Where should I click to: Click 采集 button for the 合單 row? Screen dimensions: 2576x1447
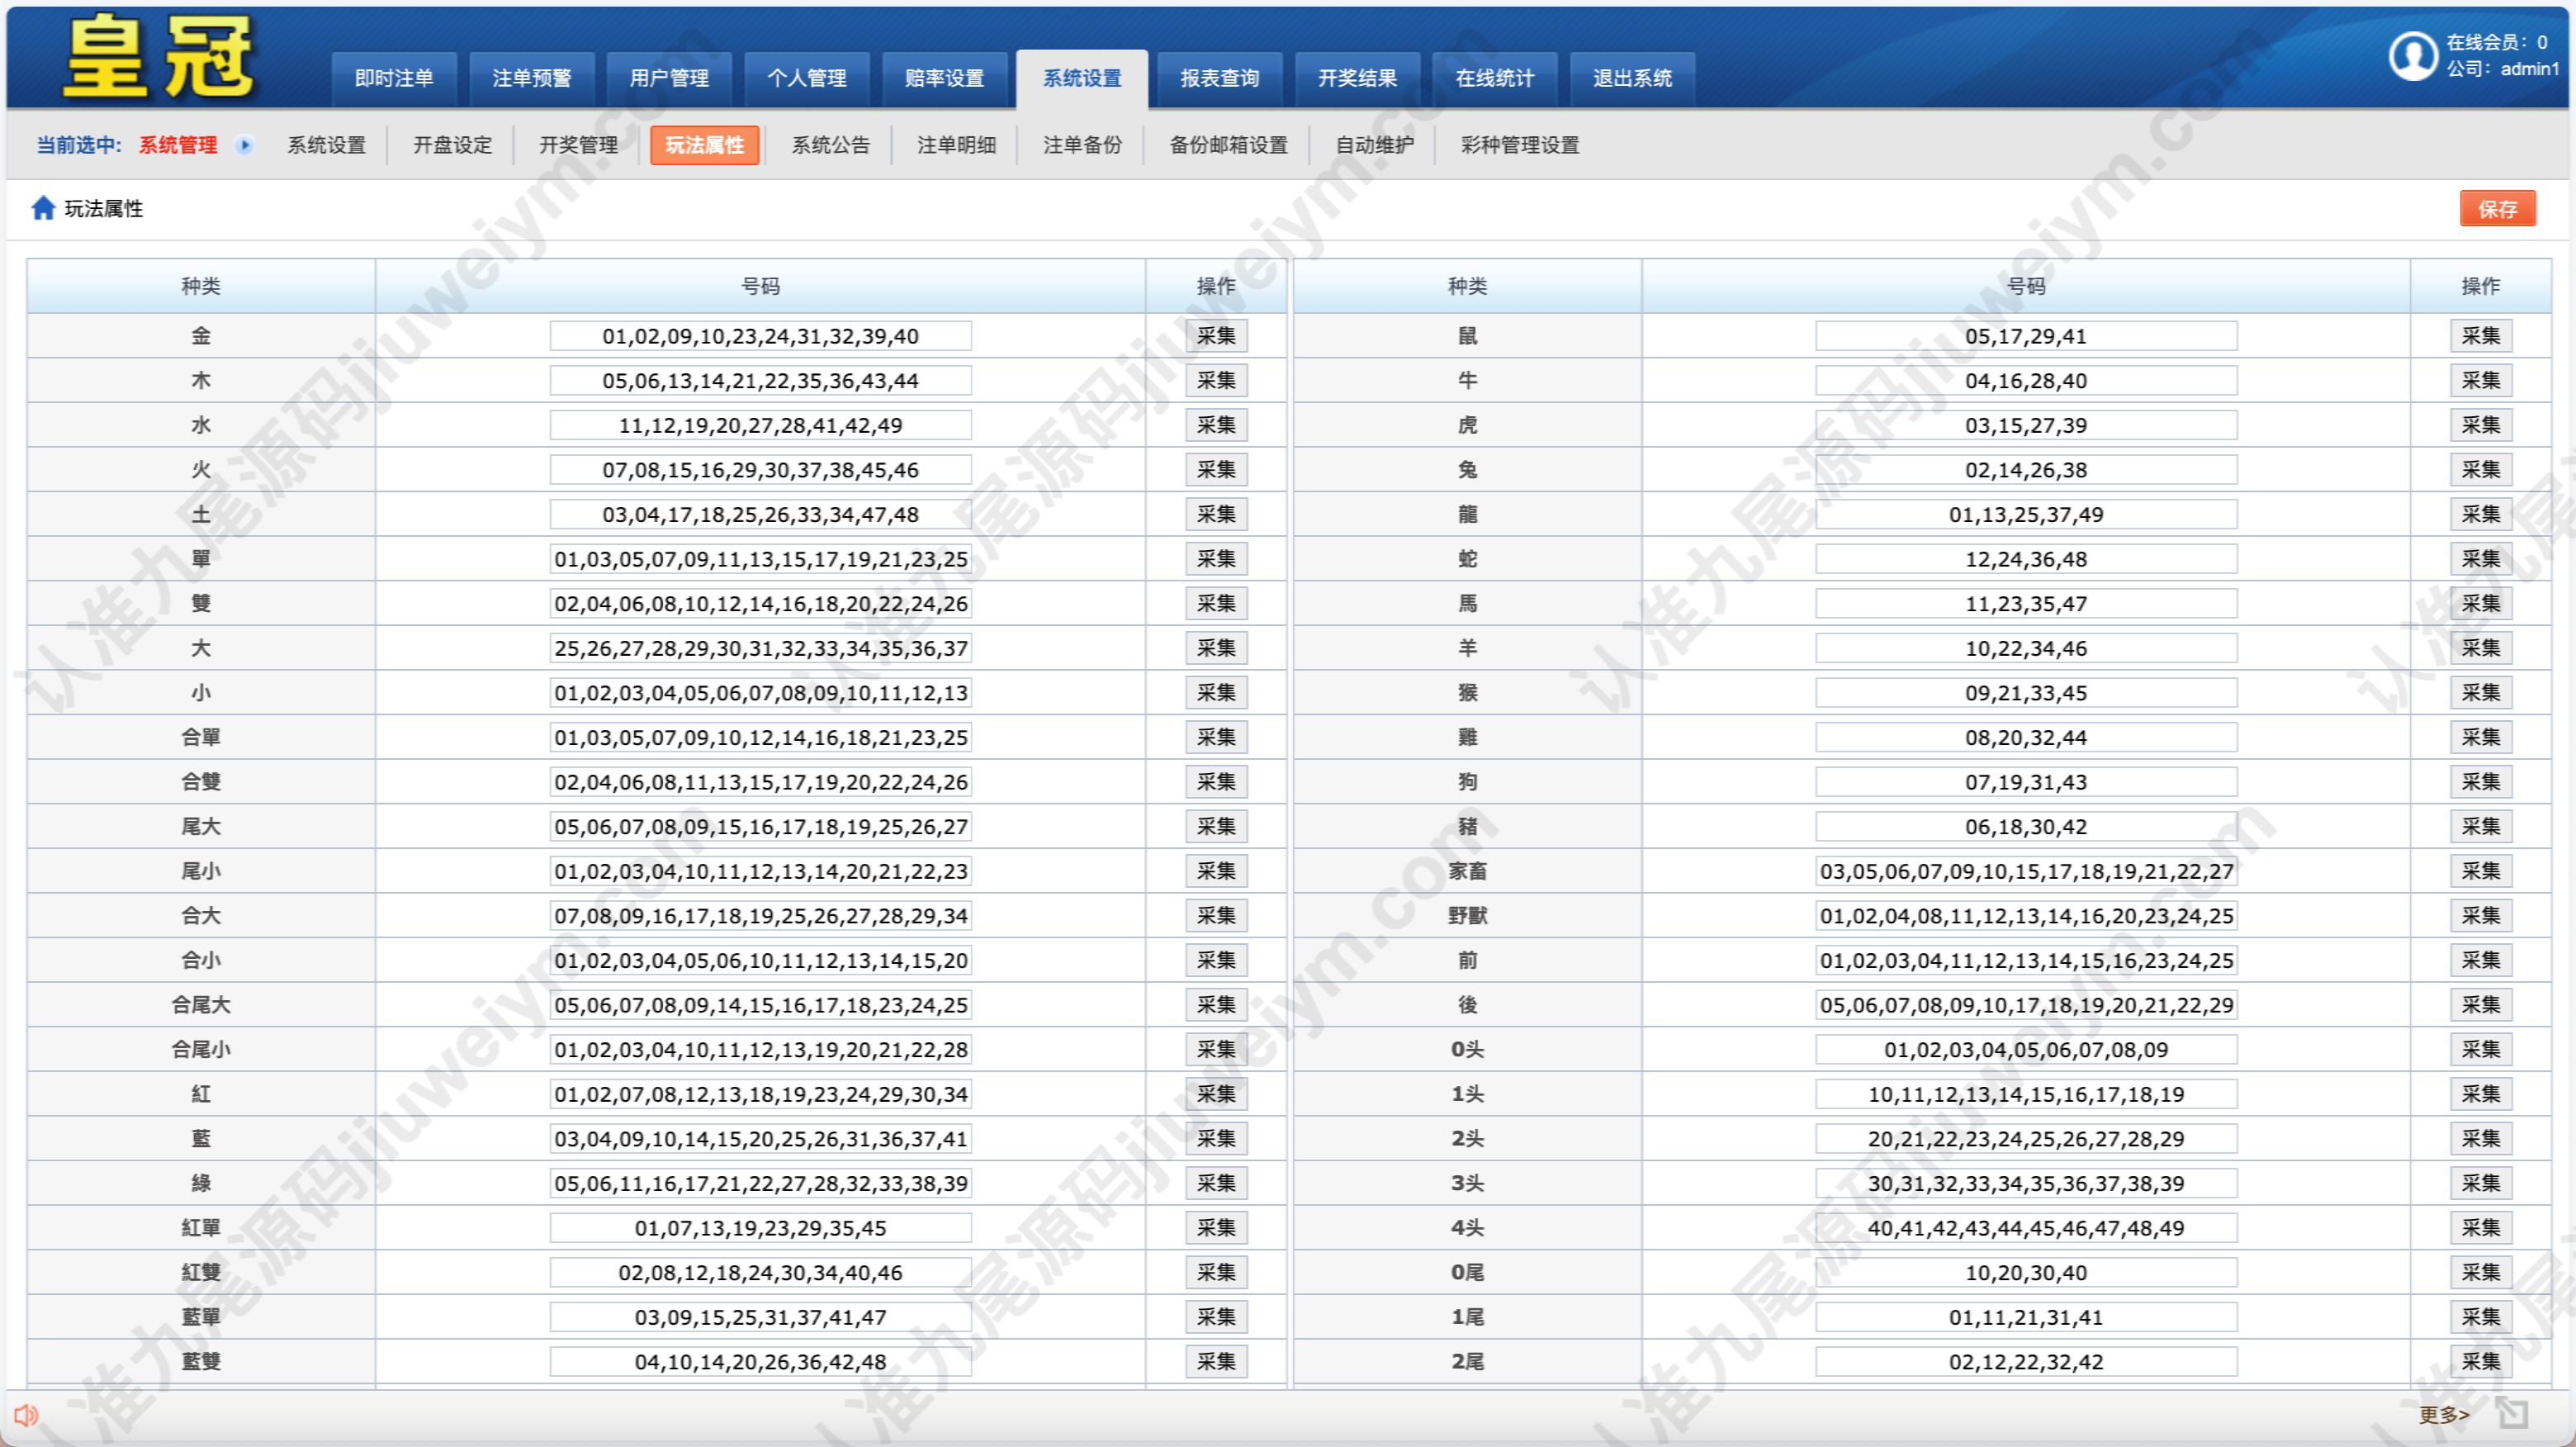coord(1216,737)
